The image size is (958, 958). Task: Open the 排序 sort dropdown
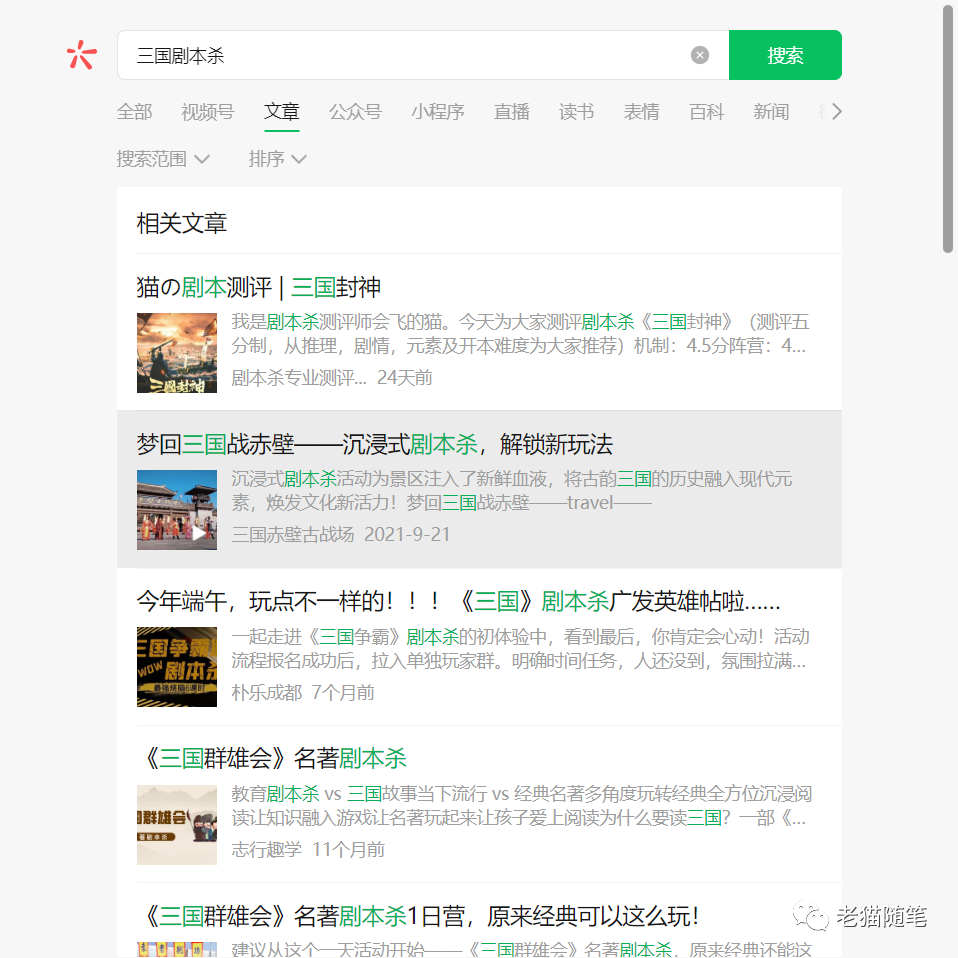[x=277, y=159]
